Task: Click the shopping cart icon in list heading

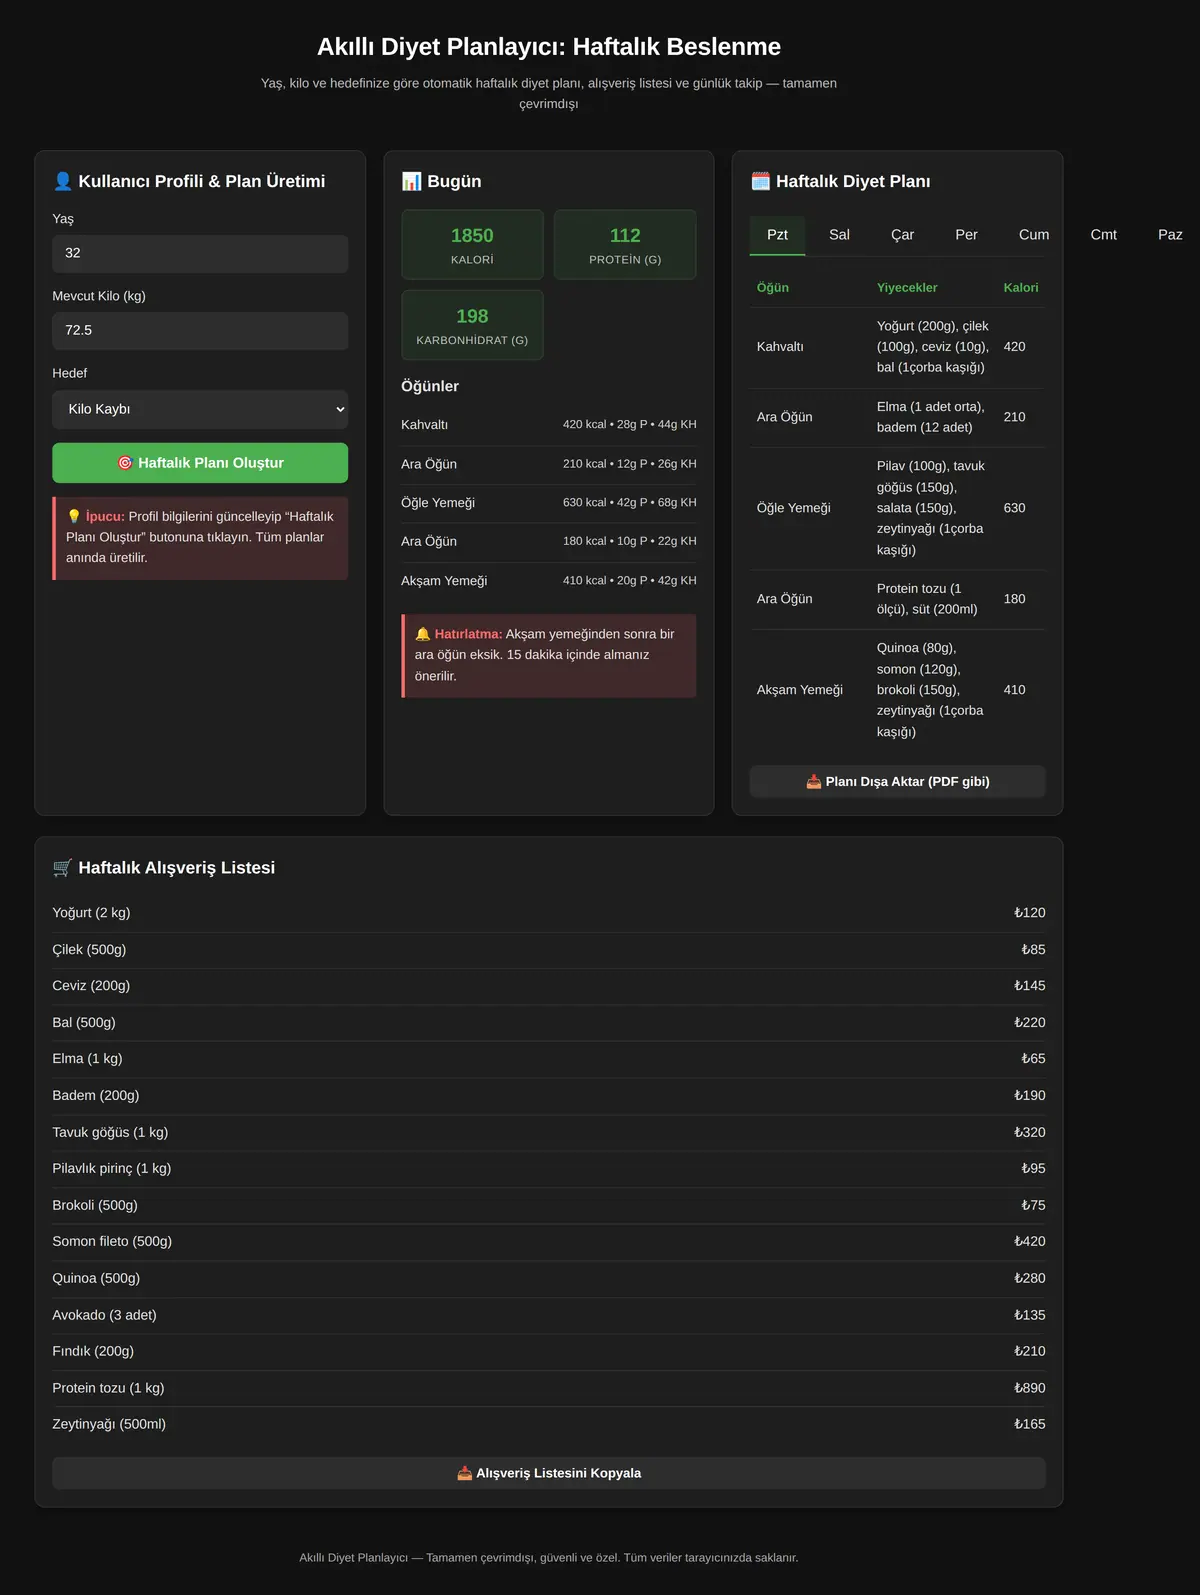Action: [62, 868]
